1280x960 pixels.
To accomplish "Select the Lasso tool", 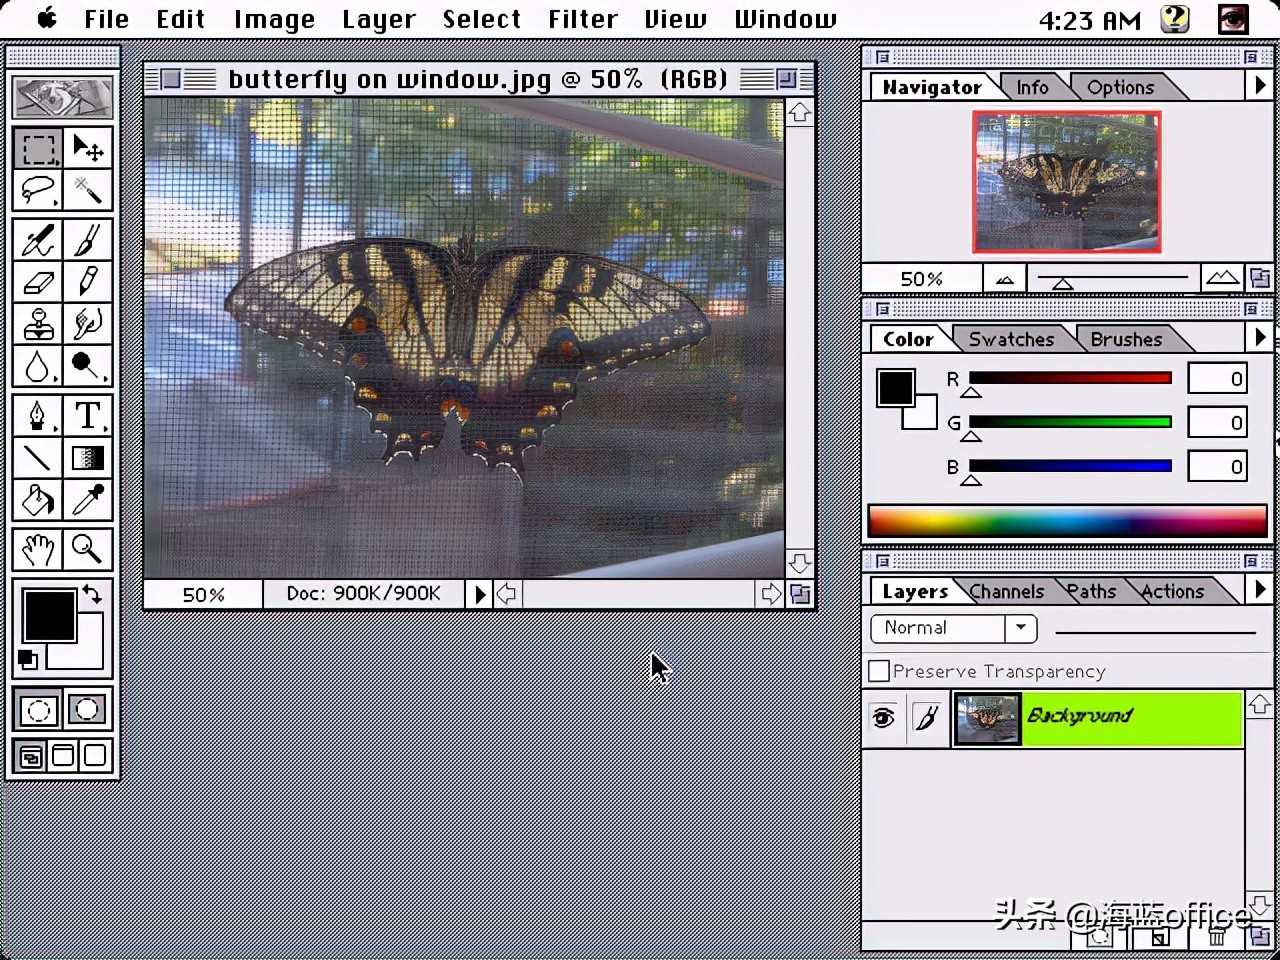I will [x=38, y=189].
